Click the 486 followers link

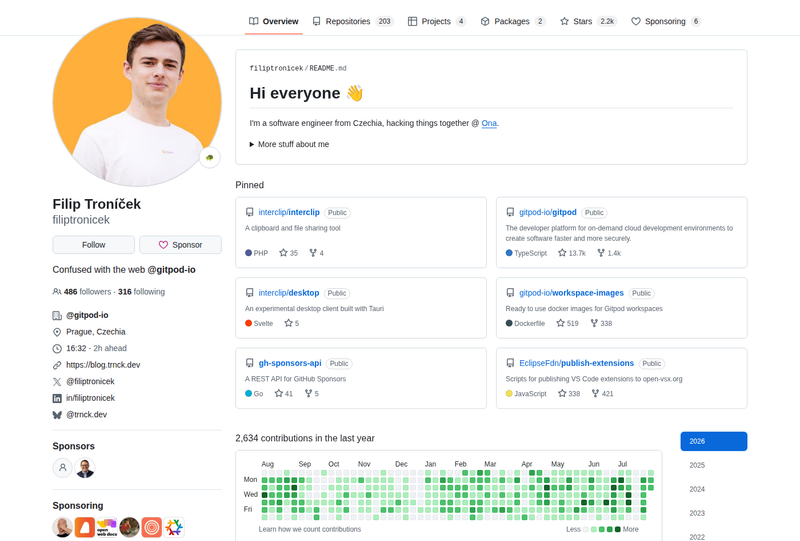click(x=82, y=292)
